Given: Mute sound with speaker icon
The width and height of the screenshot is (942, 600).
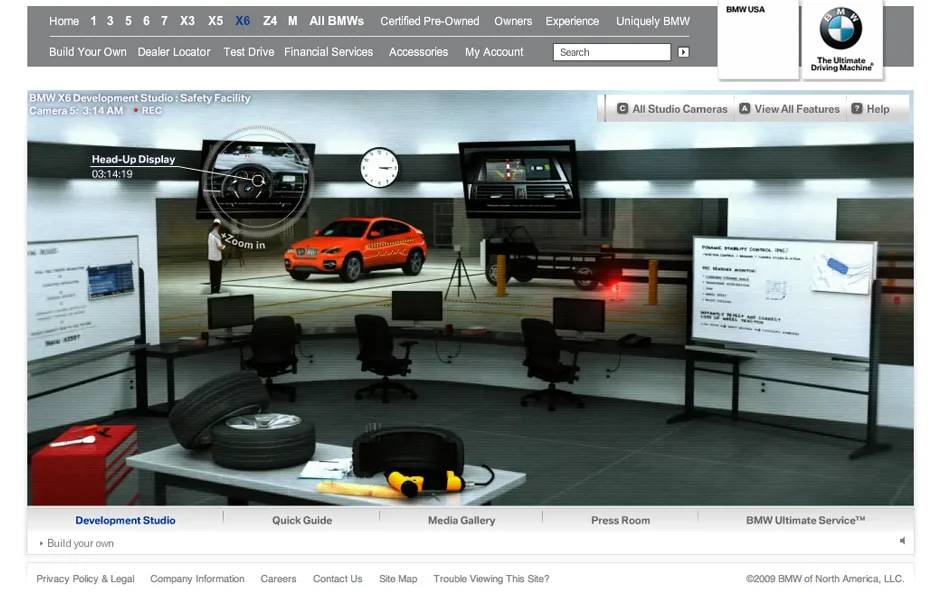Looking at the screenshot, I should pos(902,541).
